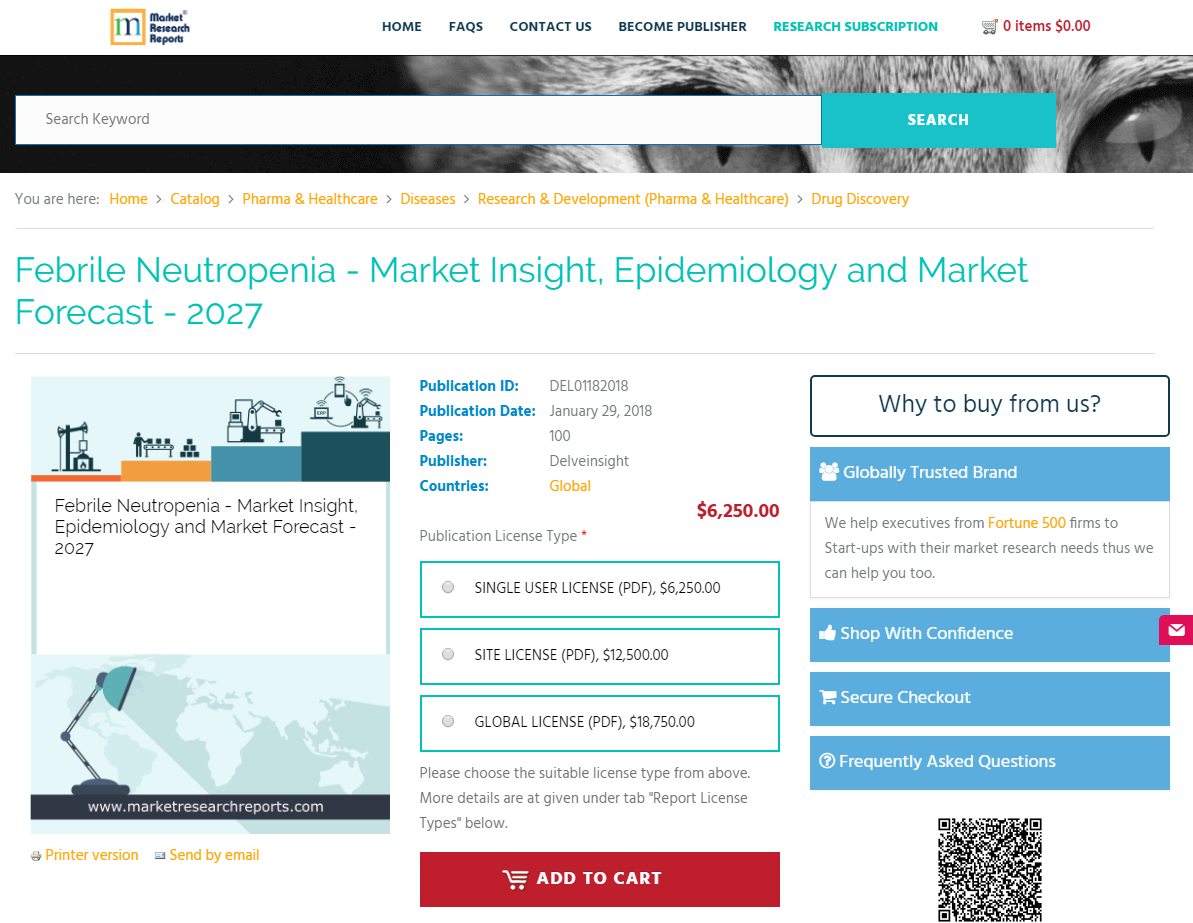Click the Market Research Reports logo

tap(150, 27)
